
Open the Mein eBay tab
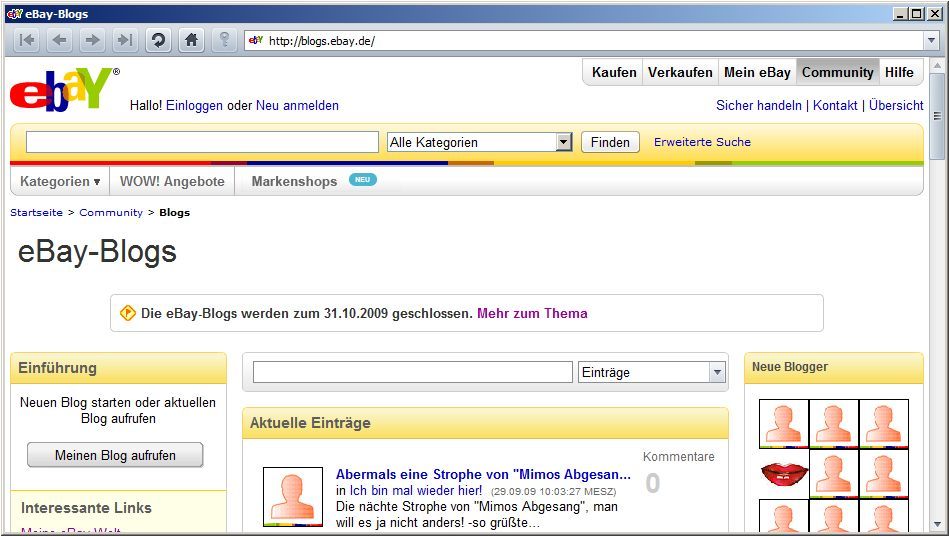tap(757, 73)
